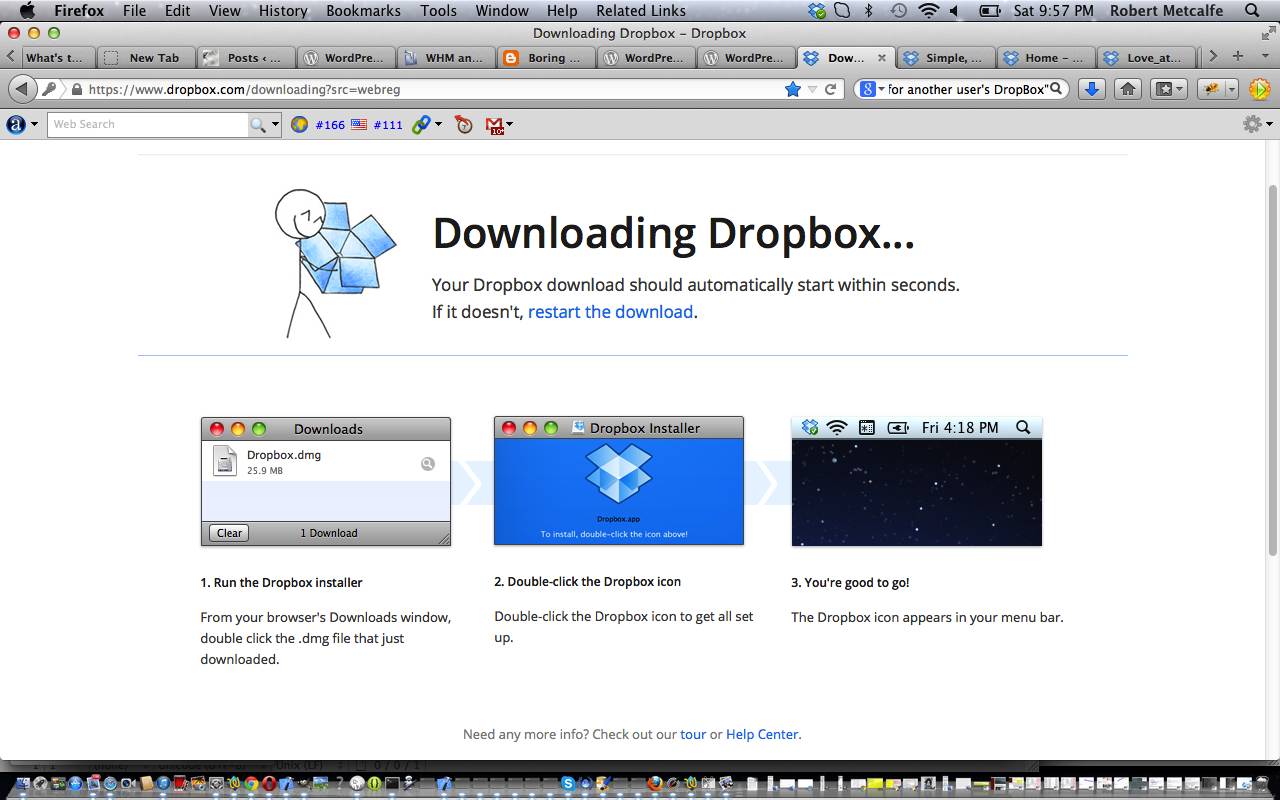Image resolution: width=1280 pixels, height=800 pixels.
Task: Open the Related Links menu
Action: click(641, 11)
